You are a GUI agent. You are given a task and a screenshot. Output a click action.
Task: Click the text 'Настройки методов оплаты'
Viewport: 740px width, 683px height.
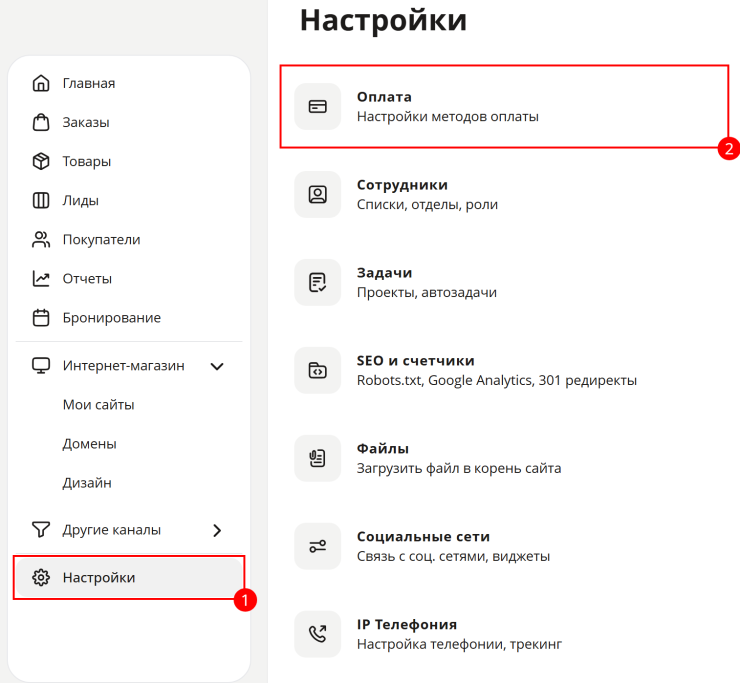click(x=448, y=117)
